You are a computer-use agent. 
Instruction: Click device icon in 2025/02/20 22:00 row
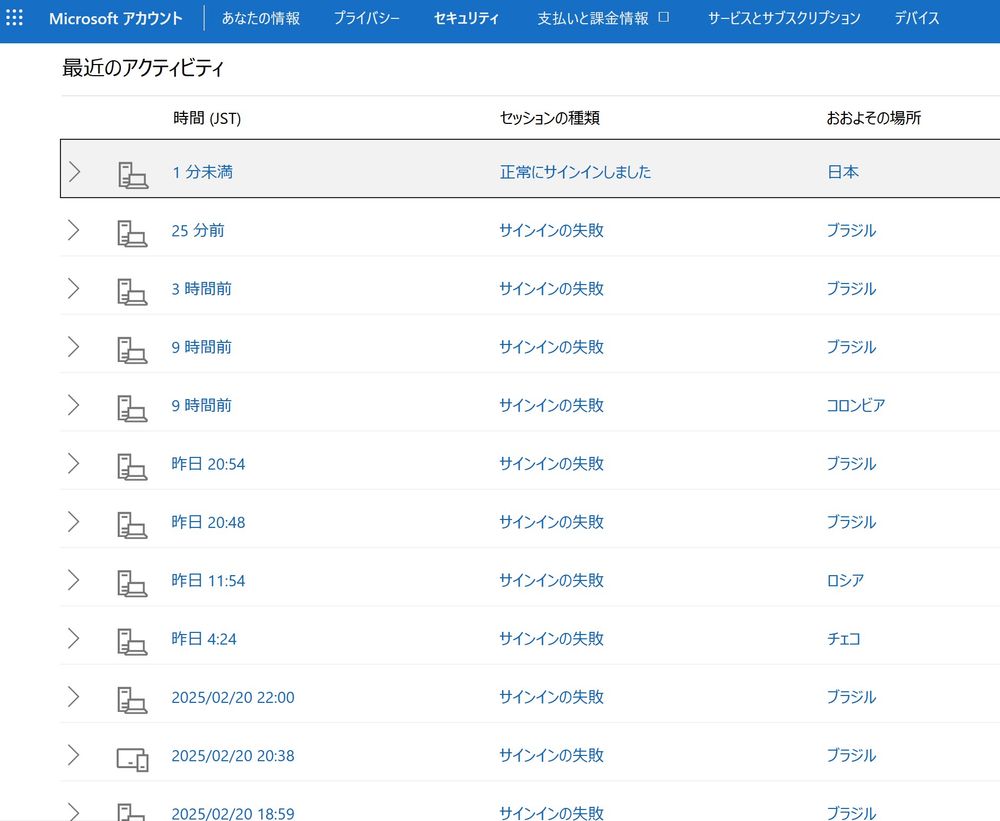click(x=132, y=700)
